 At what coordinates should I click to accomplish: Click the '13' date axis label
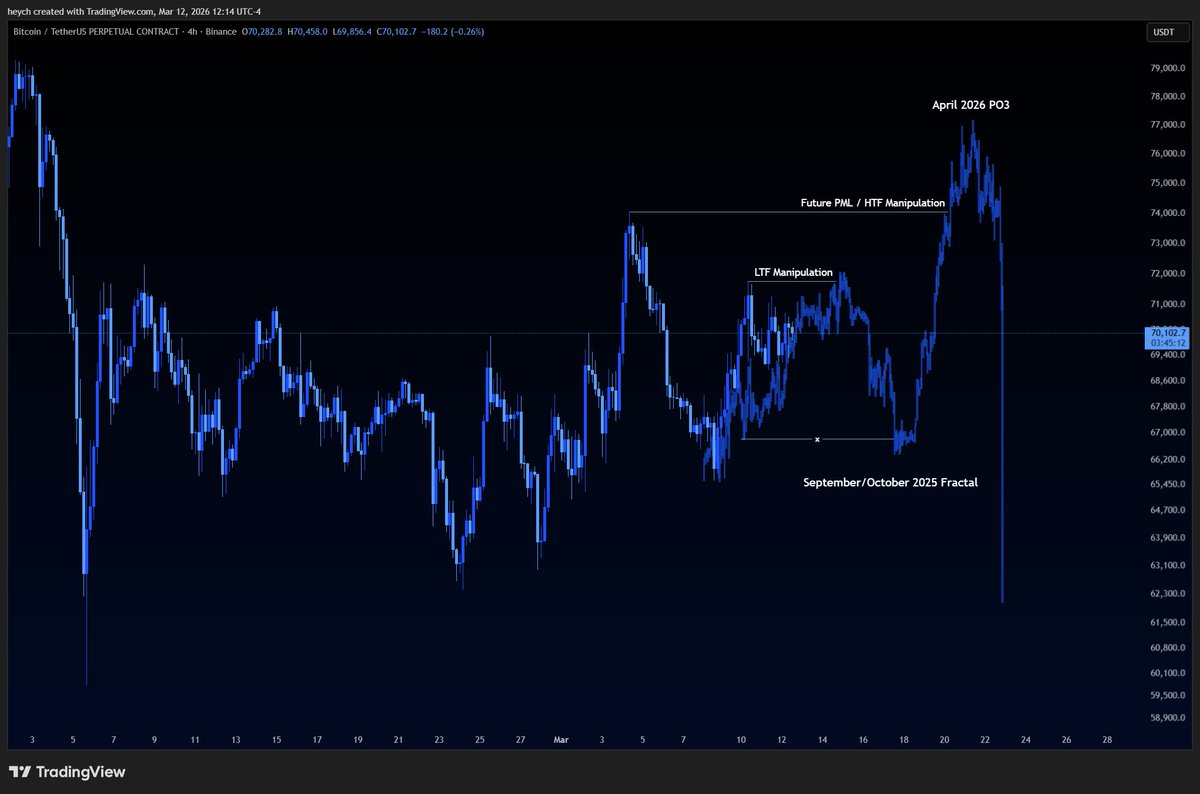tap(235, 740)
